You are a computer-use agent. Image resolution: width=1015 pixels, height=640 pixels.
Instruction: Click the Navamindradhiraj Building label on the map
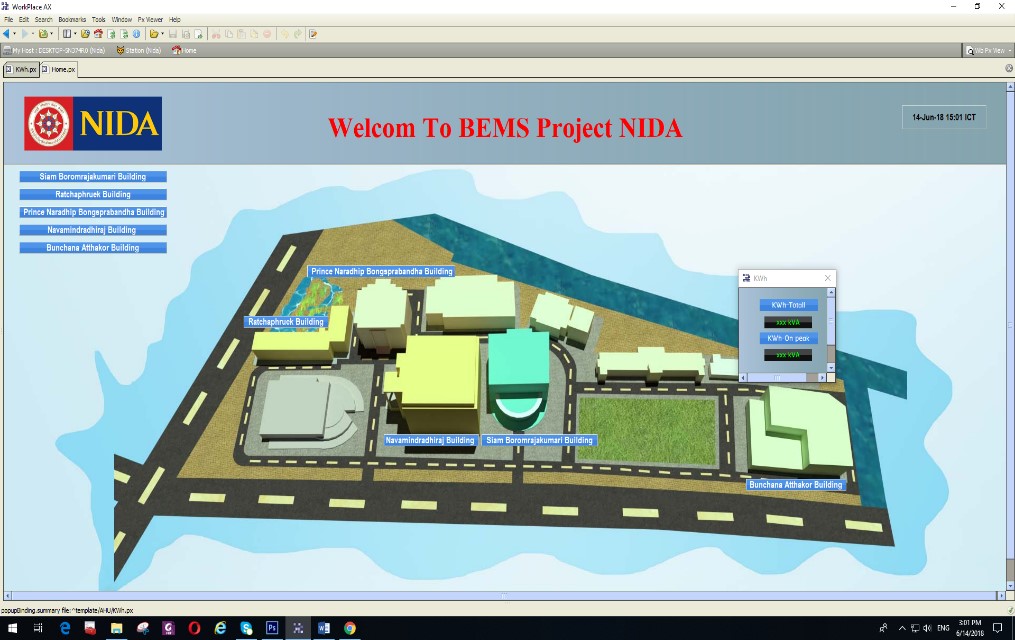click(430, 441)
